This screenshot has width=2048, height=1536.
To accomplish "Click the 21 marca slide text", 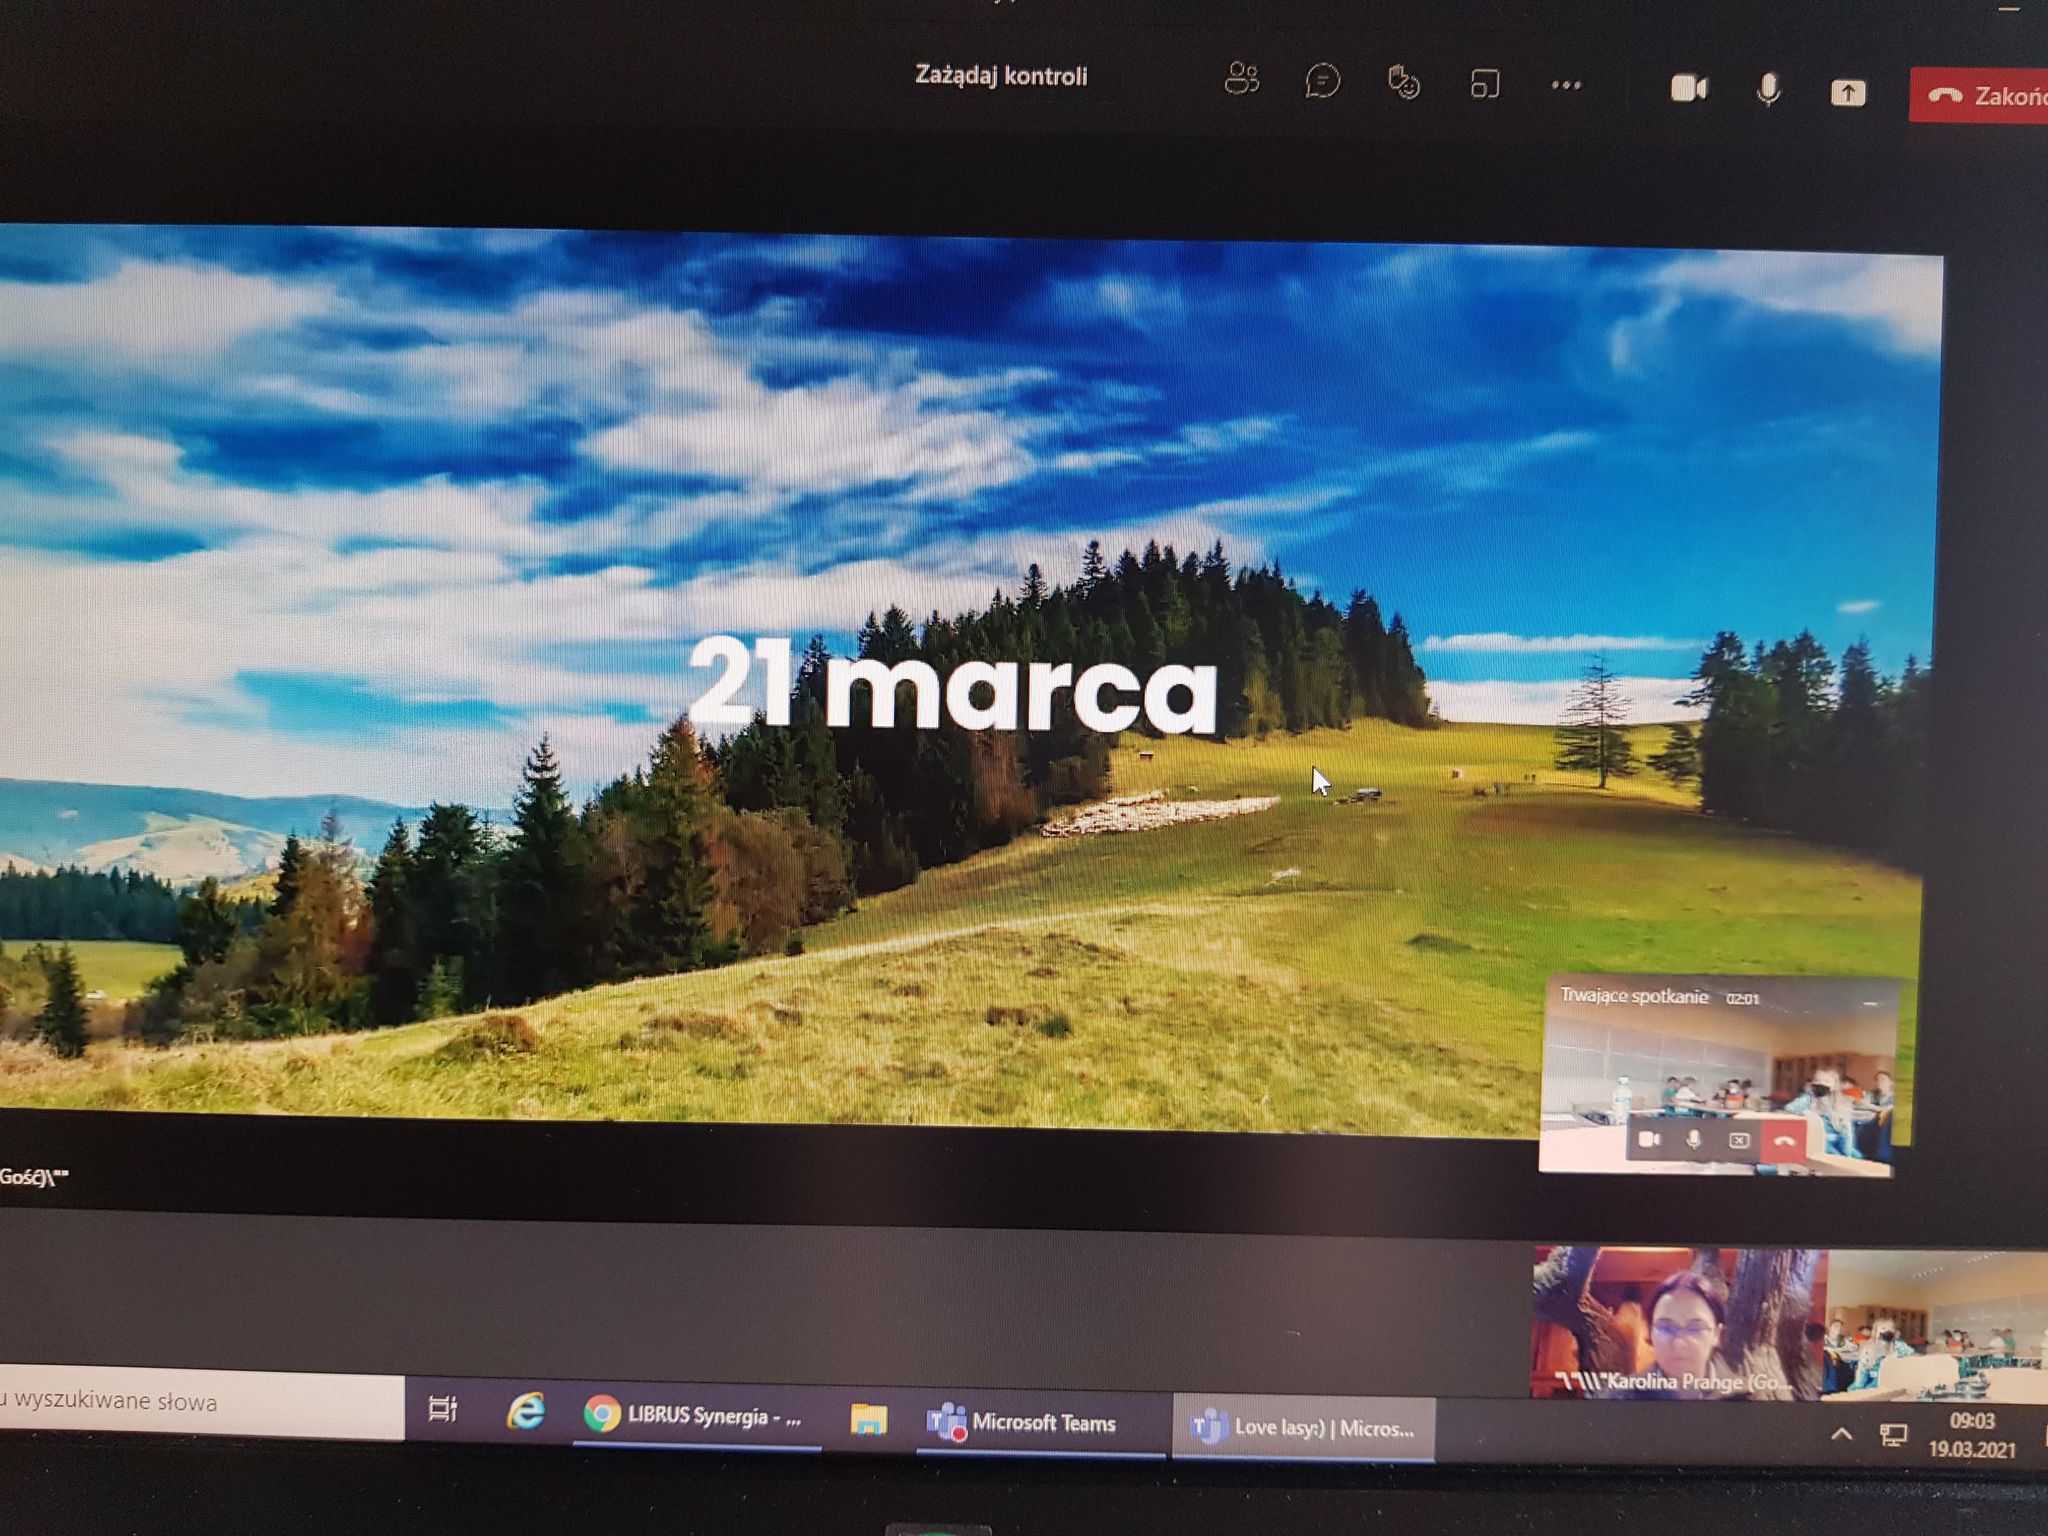I will coord(953,684).
